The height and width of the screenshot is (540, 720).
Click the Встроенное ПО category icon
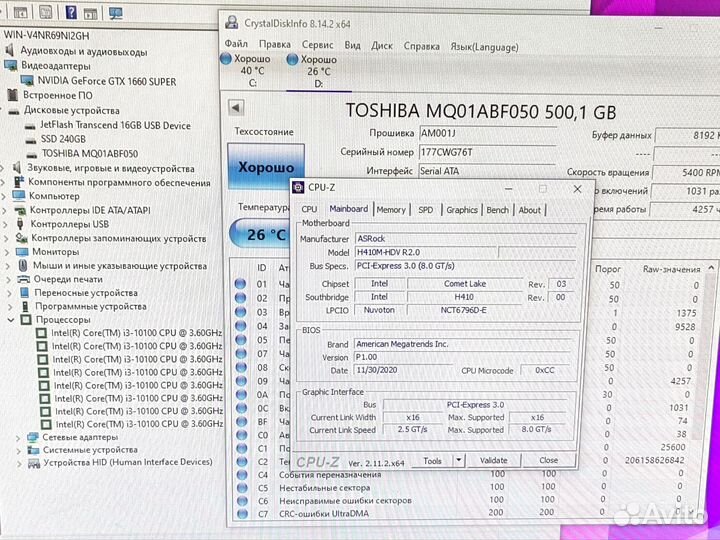pyautogui.click(x=12, y=95)
